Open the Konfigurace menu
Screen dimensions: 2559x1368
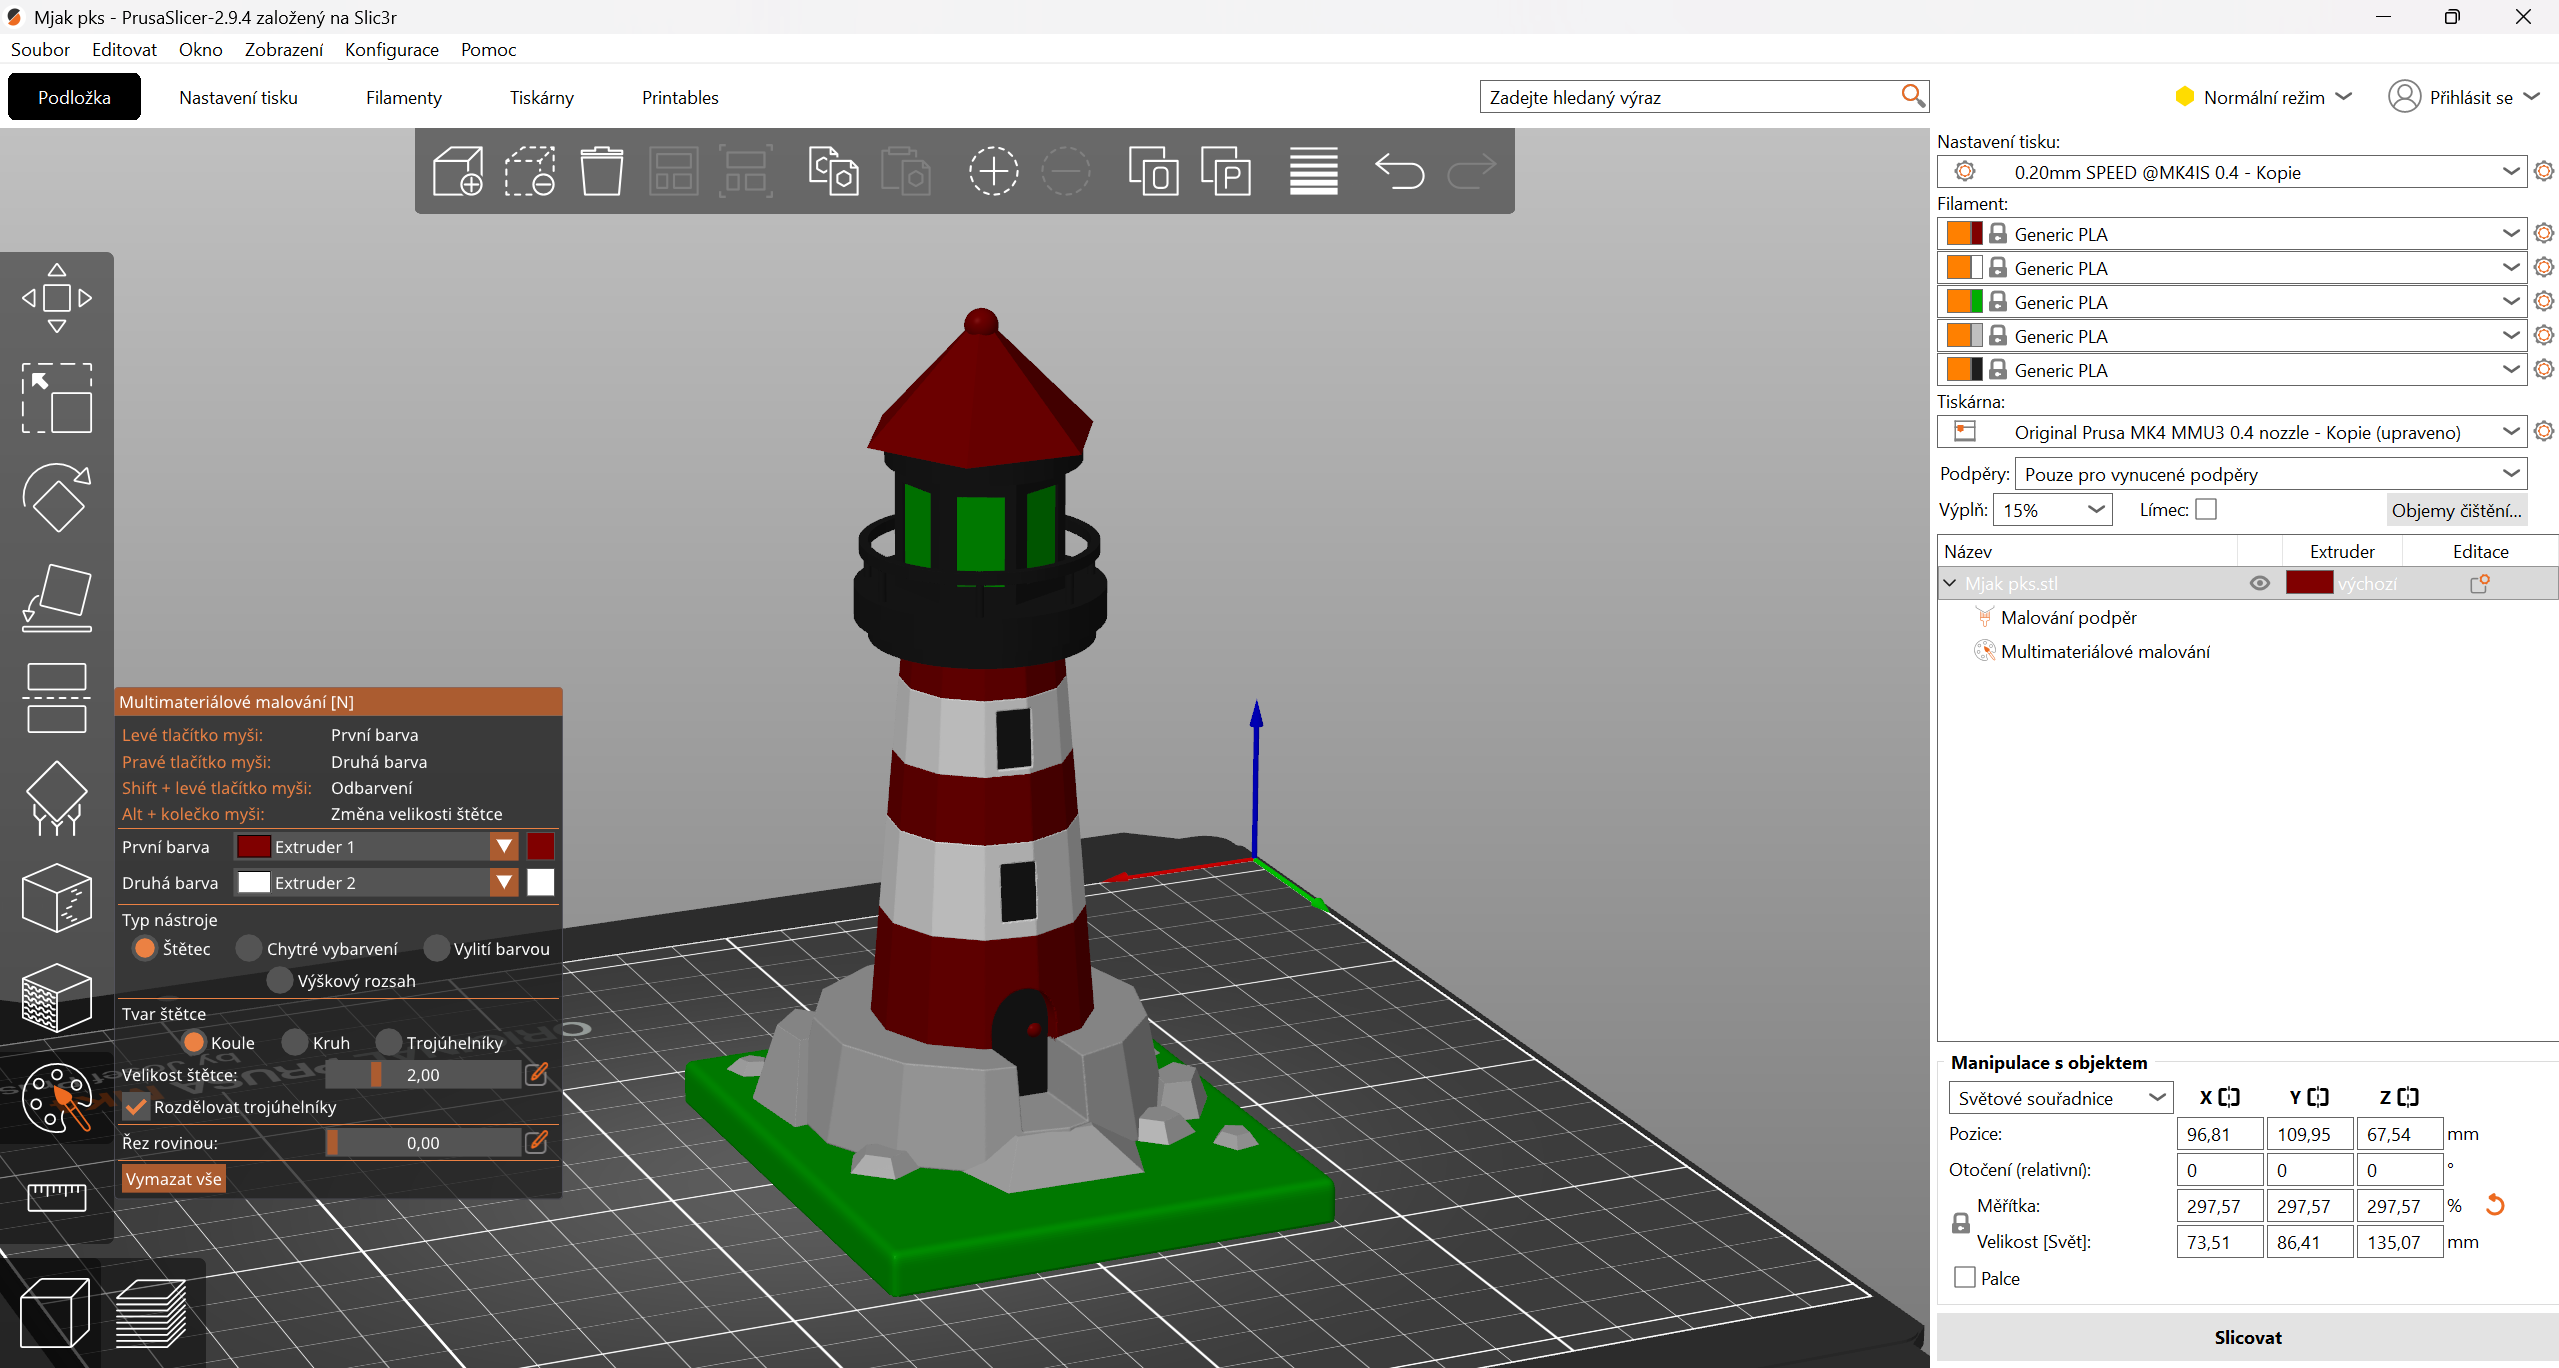click(x=391, y=49)
